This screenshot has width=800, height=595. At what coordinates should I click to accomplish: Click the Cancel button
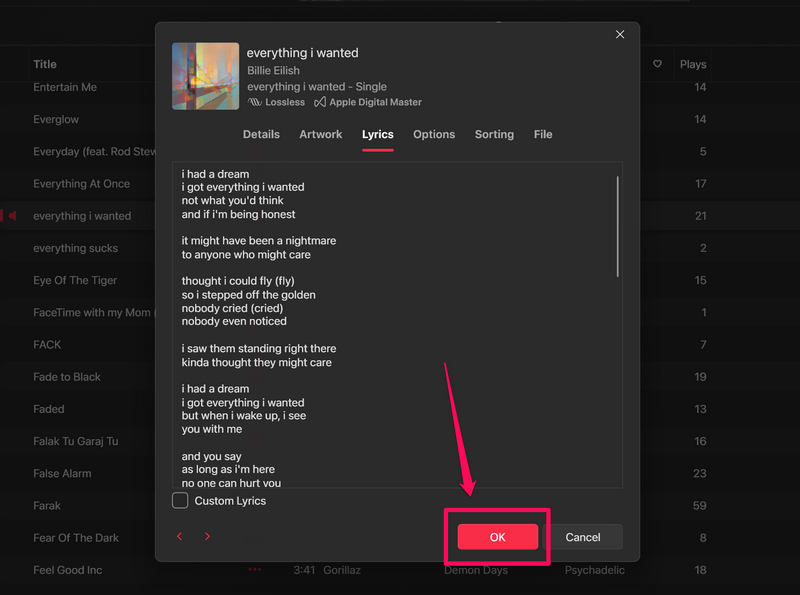[583, 537]
